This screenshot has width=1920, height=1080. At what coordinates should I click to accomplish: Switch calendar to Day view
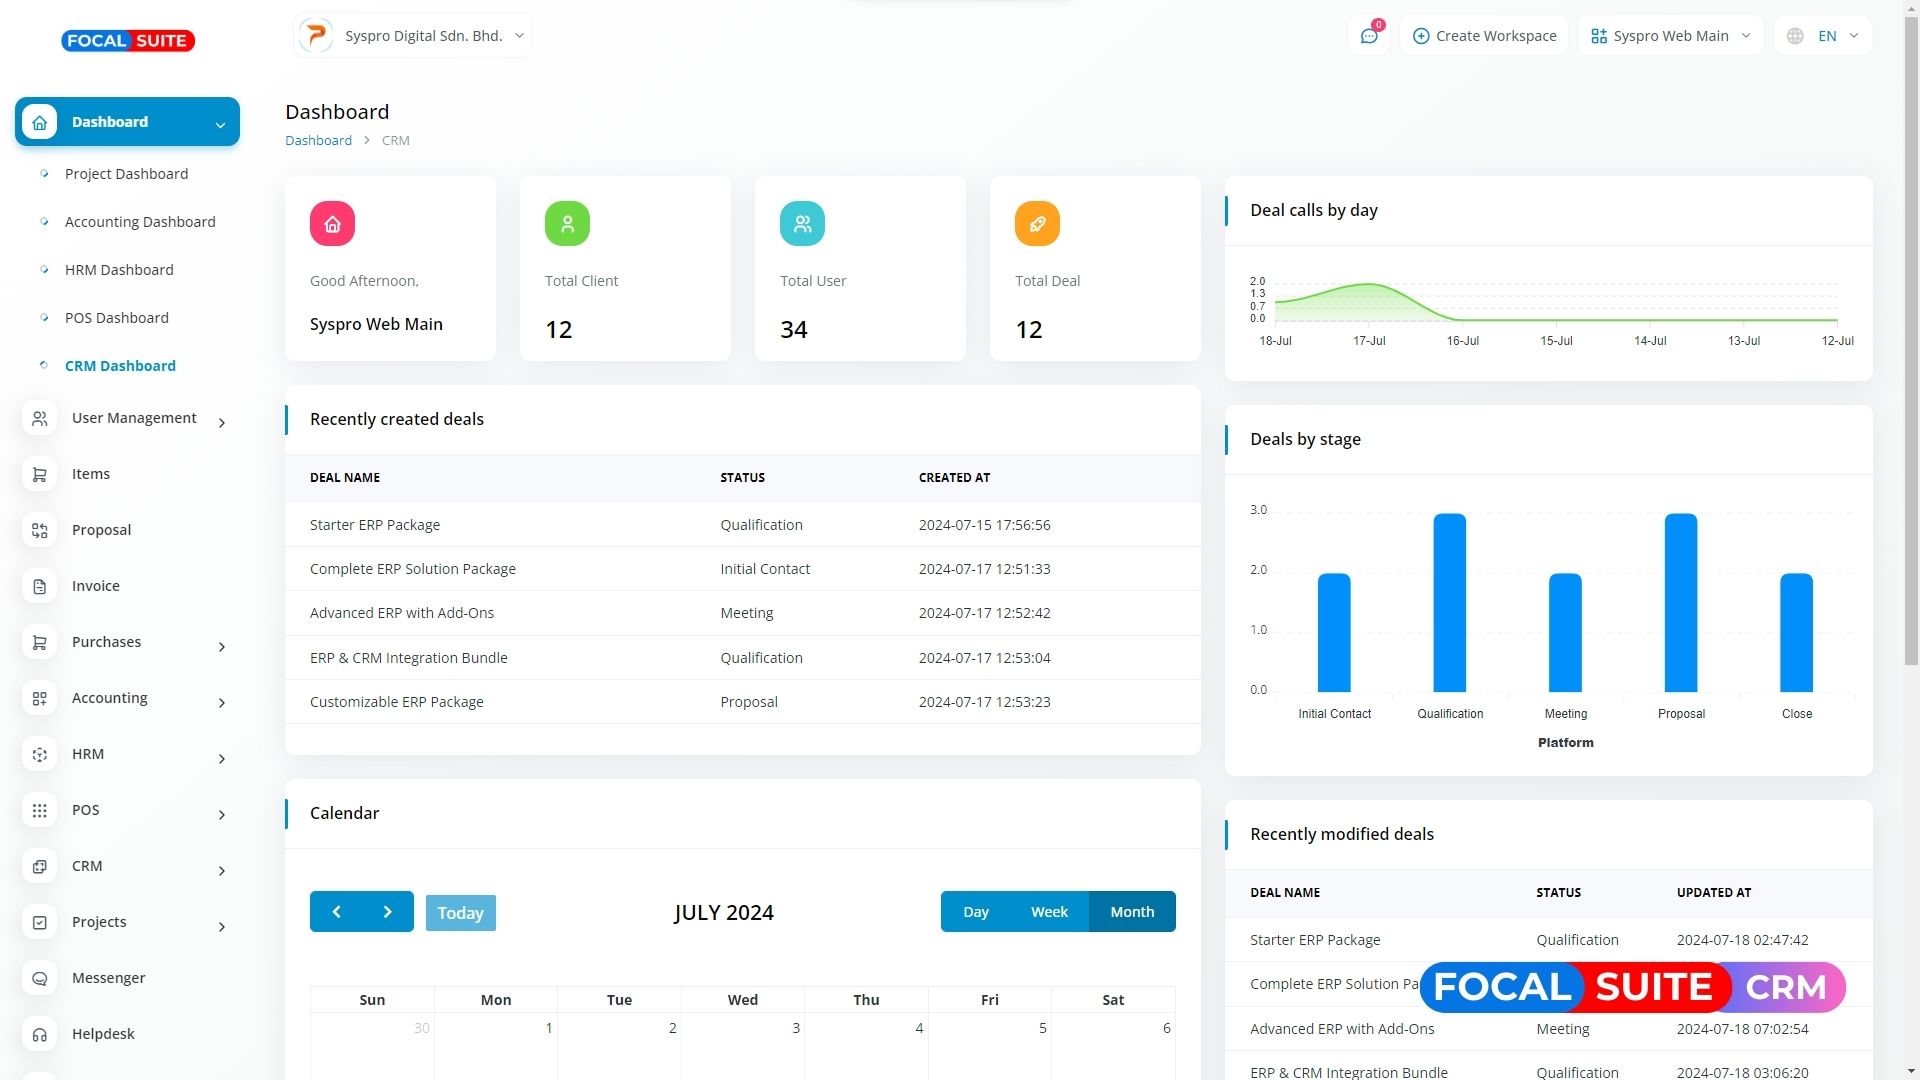tap(975, 912)
